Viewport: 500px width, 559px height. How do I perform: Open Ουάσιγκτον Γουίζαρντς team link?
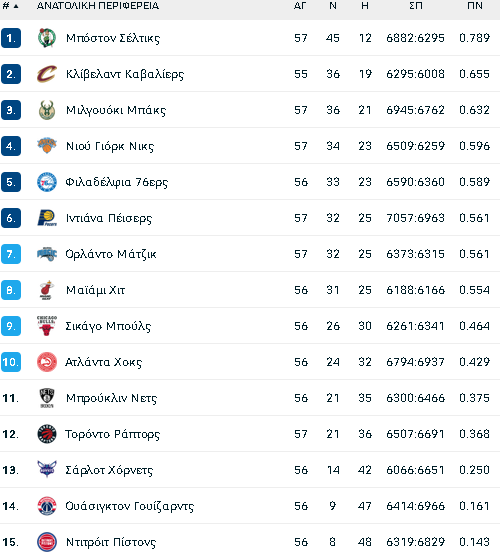coord(130,506)
